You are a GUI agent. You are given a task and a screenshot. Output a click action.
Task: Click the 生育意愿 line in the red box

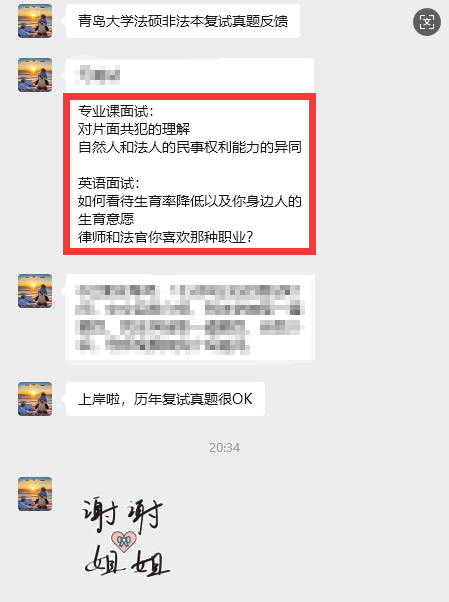pos(106,219)
